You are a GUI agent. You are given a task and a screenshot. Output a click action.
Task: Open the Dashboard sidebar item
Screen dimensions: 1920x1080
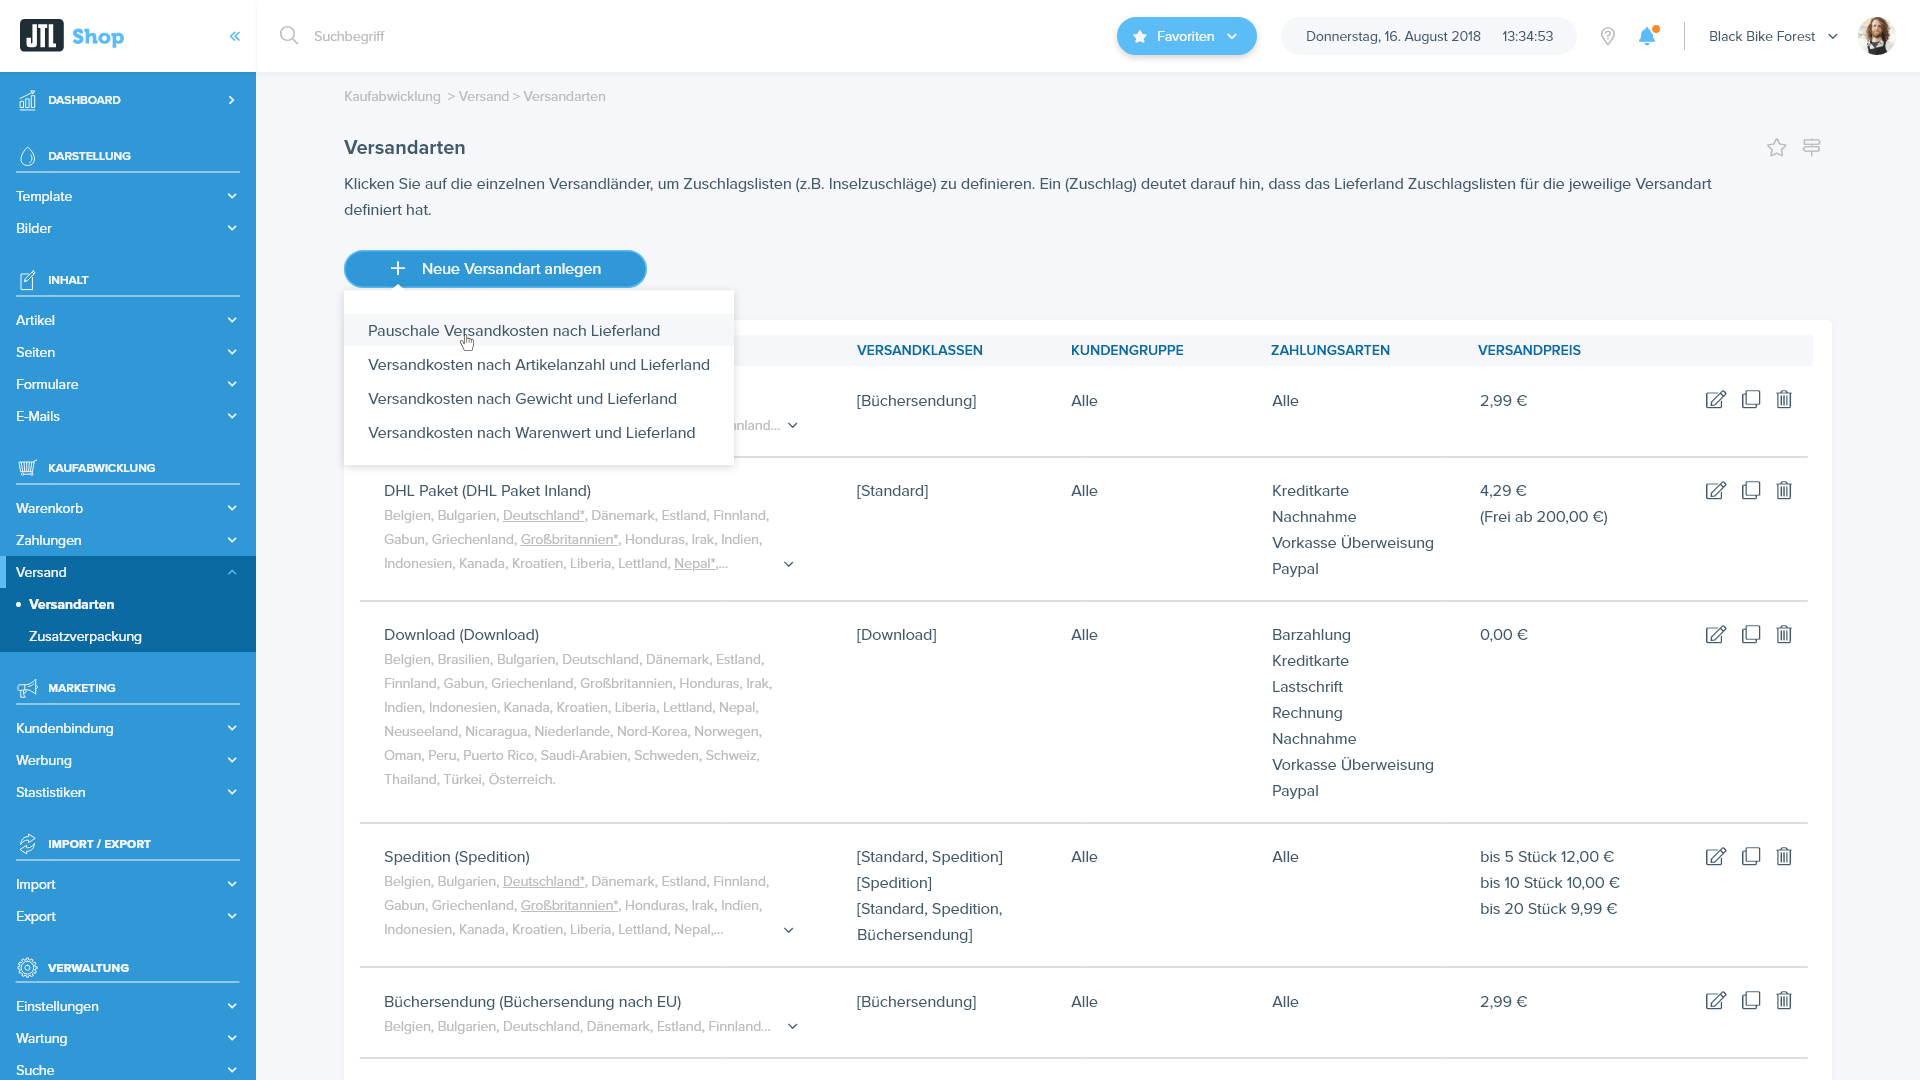(127, 100)
